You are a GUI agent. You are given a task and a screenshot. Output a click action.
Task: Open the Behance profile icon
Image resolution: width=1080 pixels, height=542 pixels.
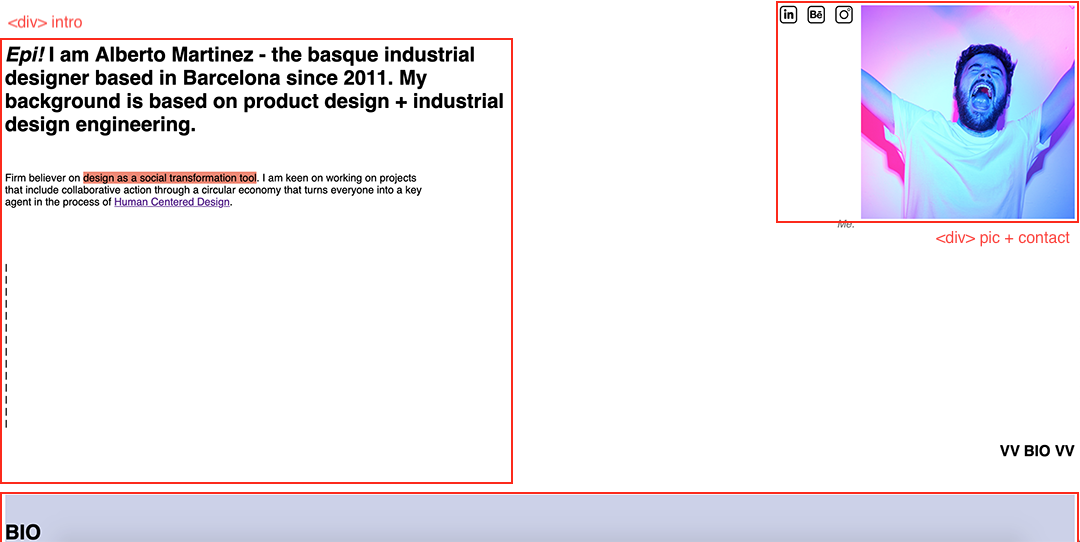click(816, 14)
